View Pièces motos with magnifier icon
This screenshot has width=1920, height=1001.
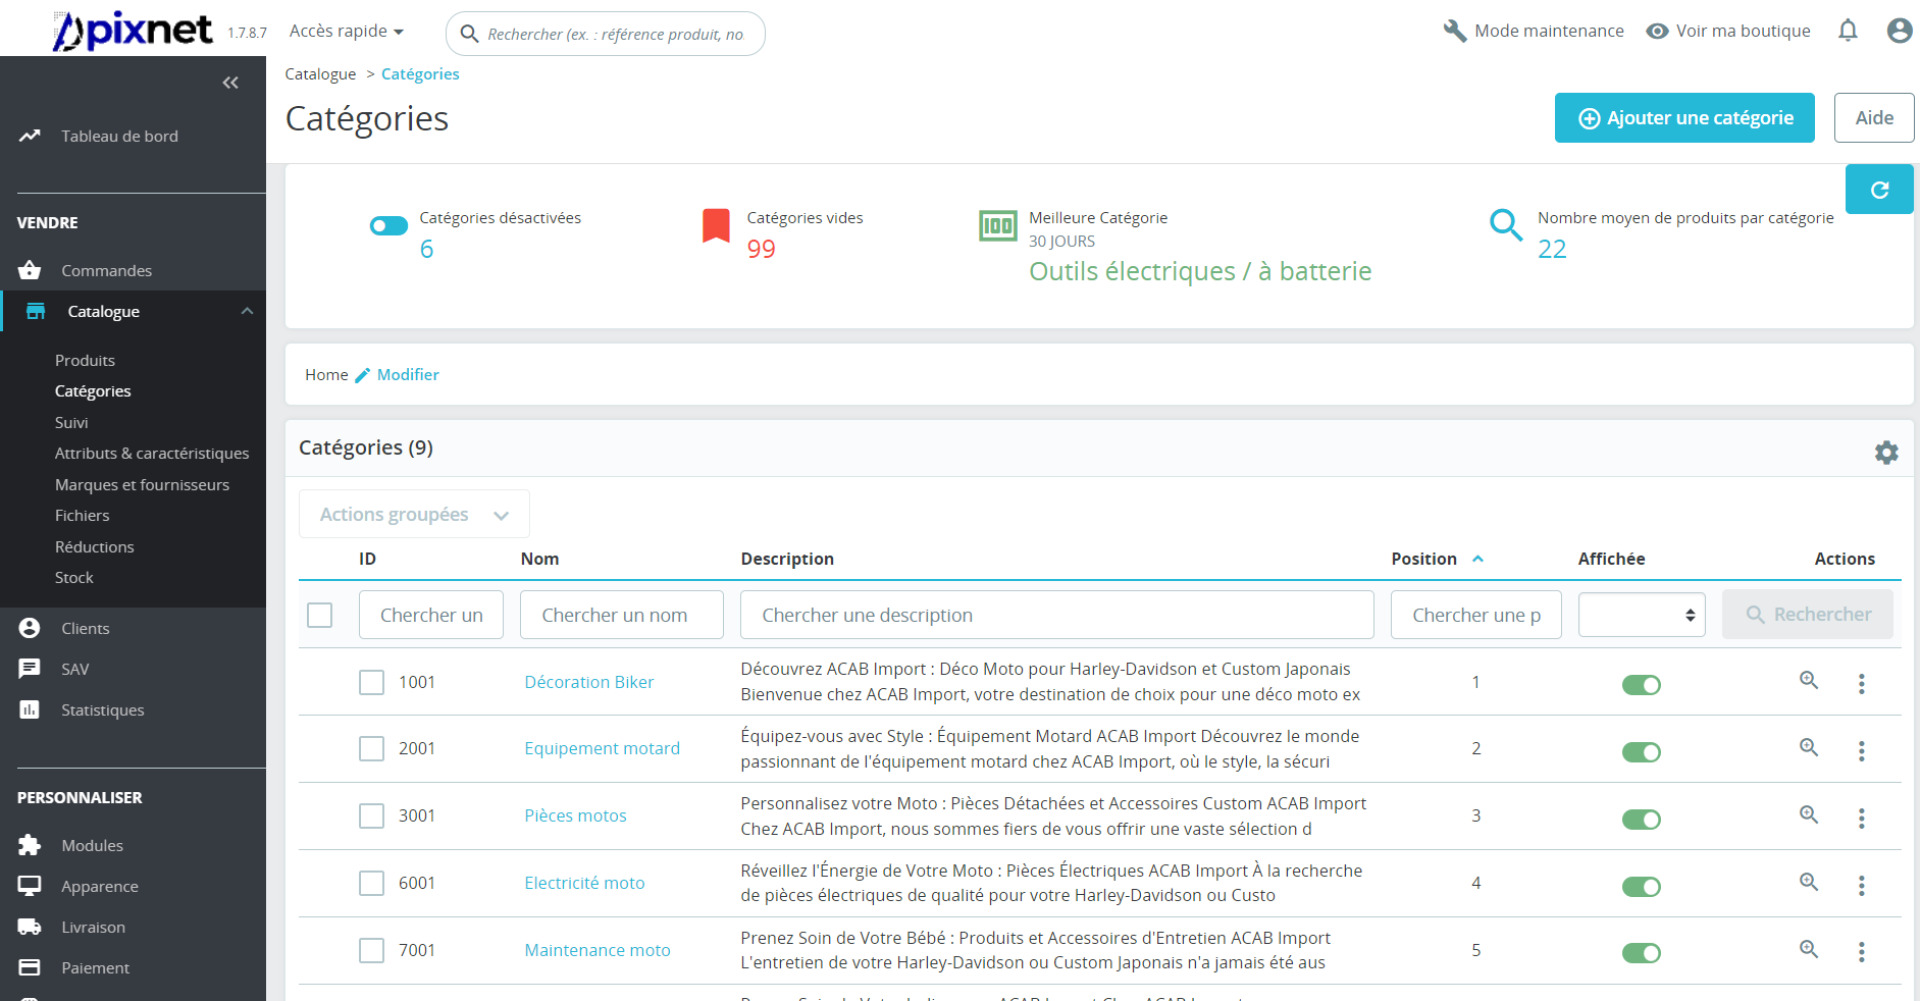[x=1808, y=814]
